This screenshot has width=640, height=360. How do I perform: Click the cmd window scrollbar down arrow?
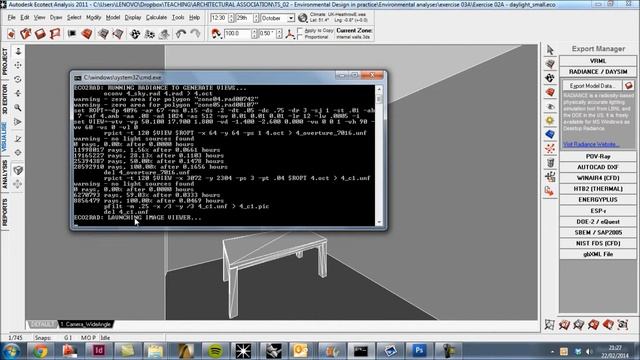(379, 222)
